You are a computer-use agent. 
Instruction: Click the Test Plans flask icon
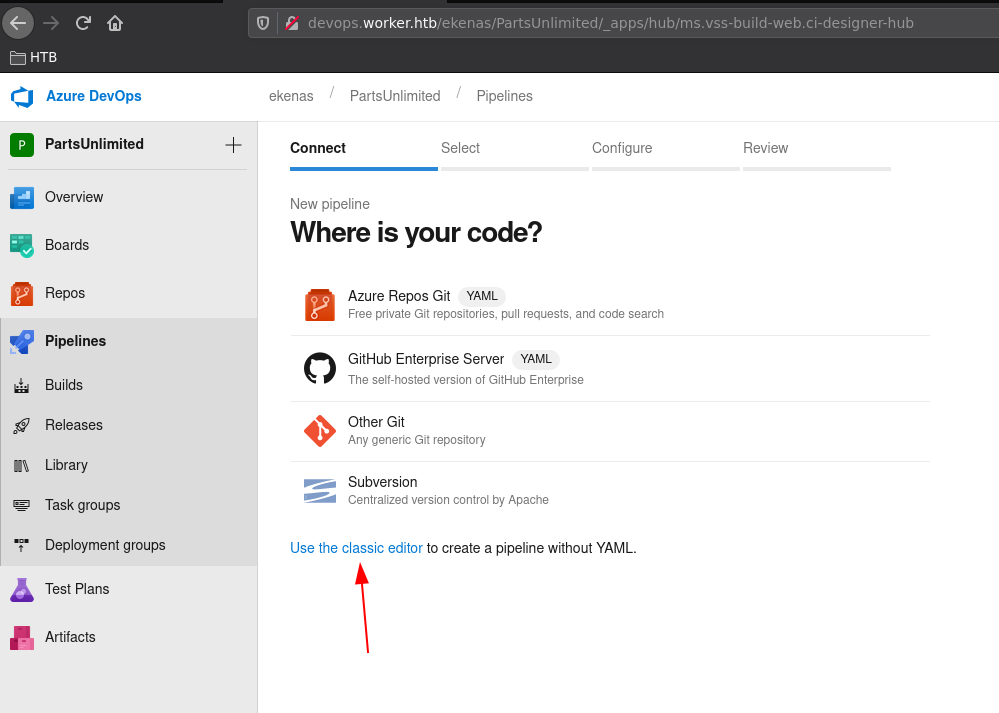click(x=22, y=589)
